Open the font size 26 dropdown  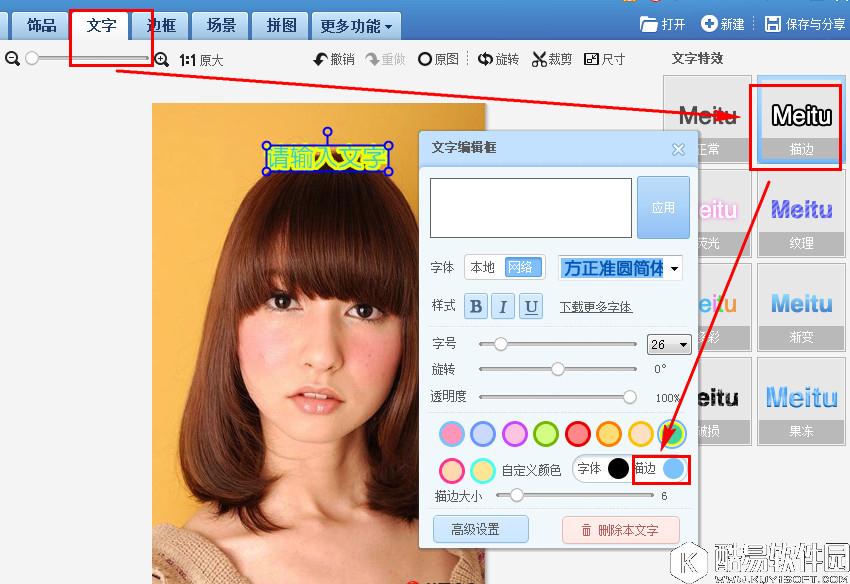coord(668,344)
